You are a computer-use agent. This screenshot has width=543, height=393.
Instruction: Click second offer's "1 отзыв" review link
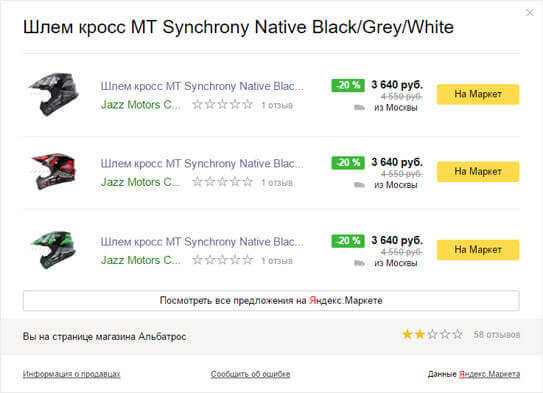pyautogui.click(x=277, y=182)
